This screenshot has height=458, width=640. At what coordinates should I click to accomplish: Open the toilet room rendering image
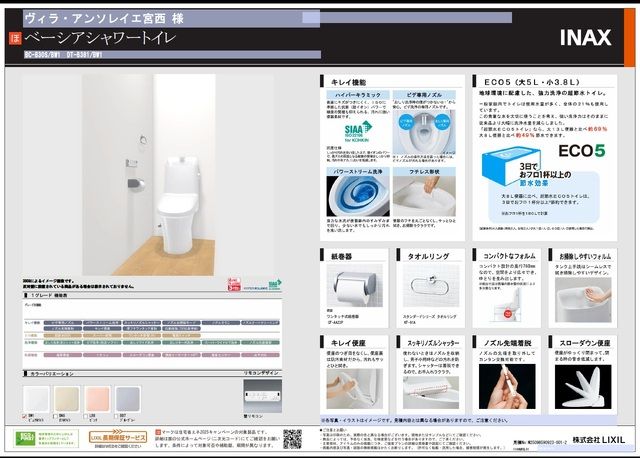click(149, 174)
